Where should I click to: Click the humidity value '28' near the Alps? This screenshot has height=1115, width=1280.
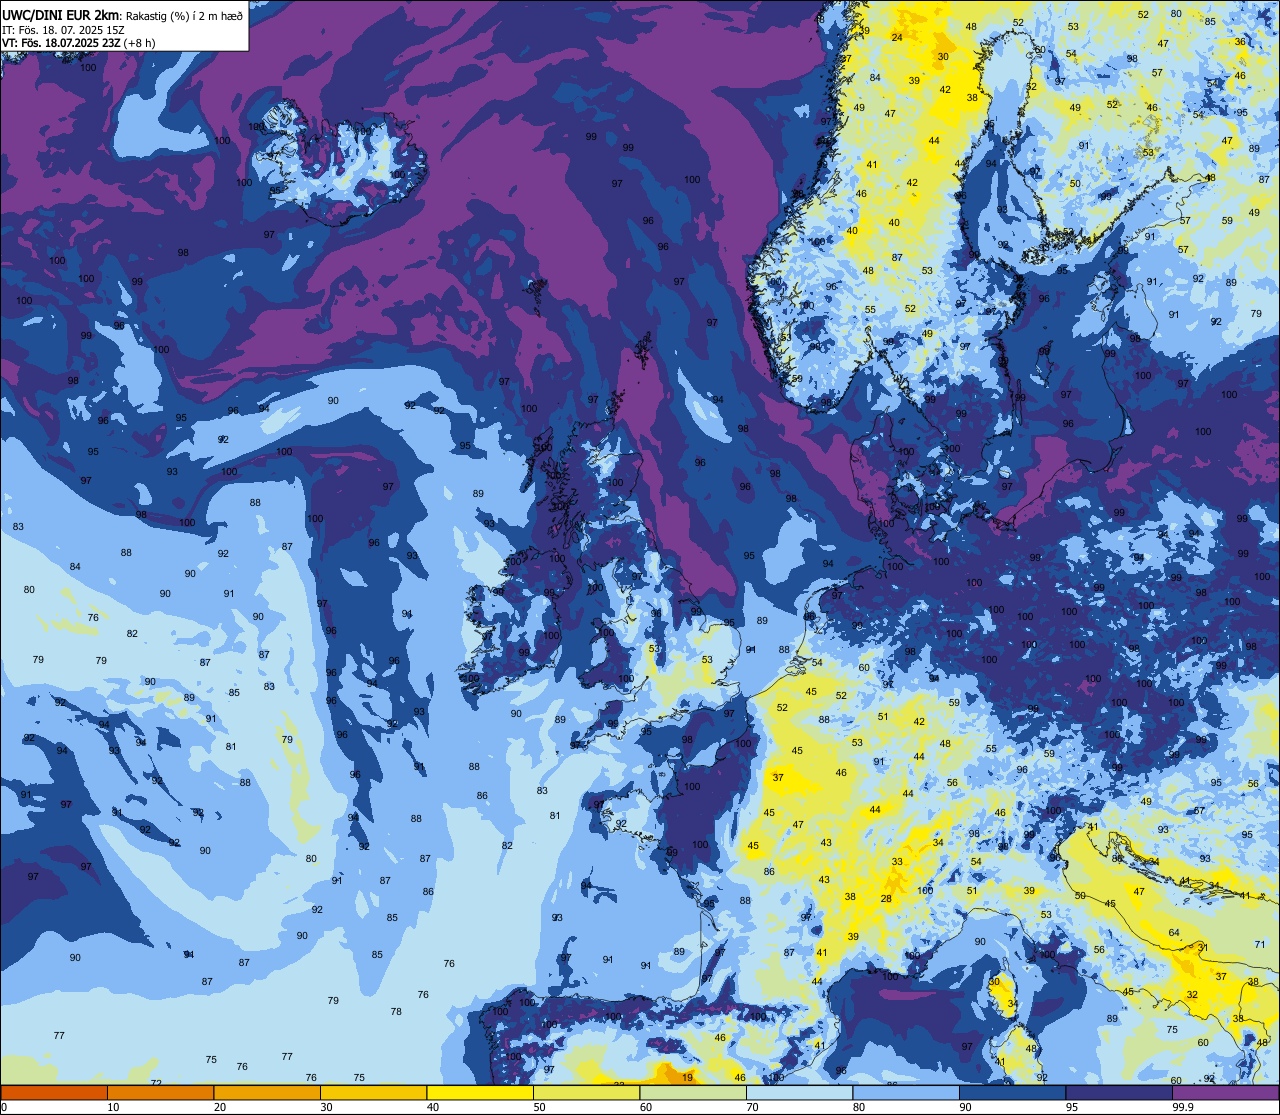point(886,899)
